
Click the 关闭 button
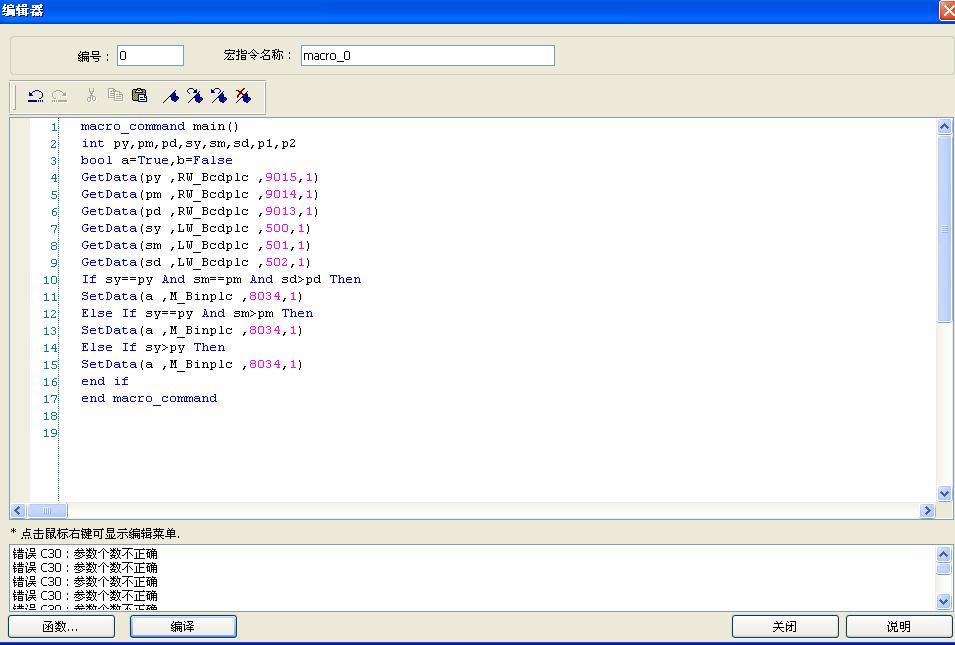[784, 626]
